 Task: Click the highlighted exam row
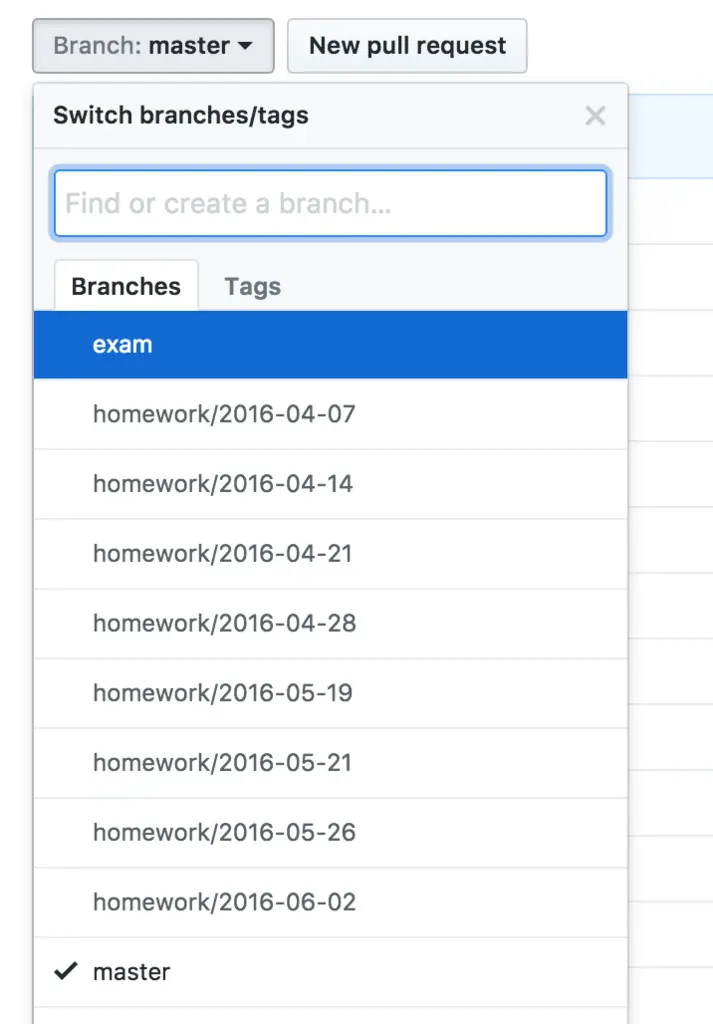(x=330, y=344)
